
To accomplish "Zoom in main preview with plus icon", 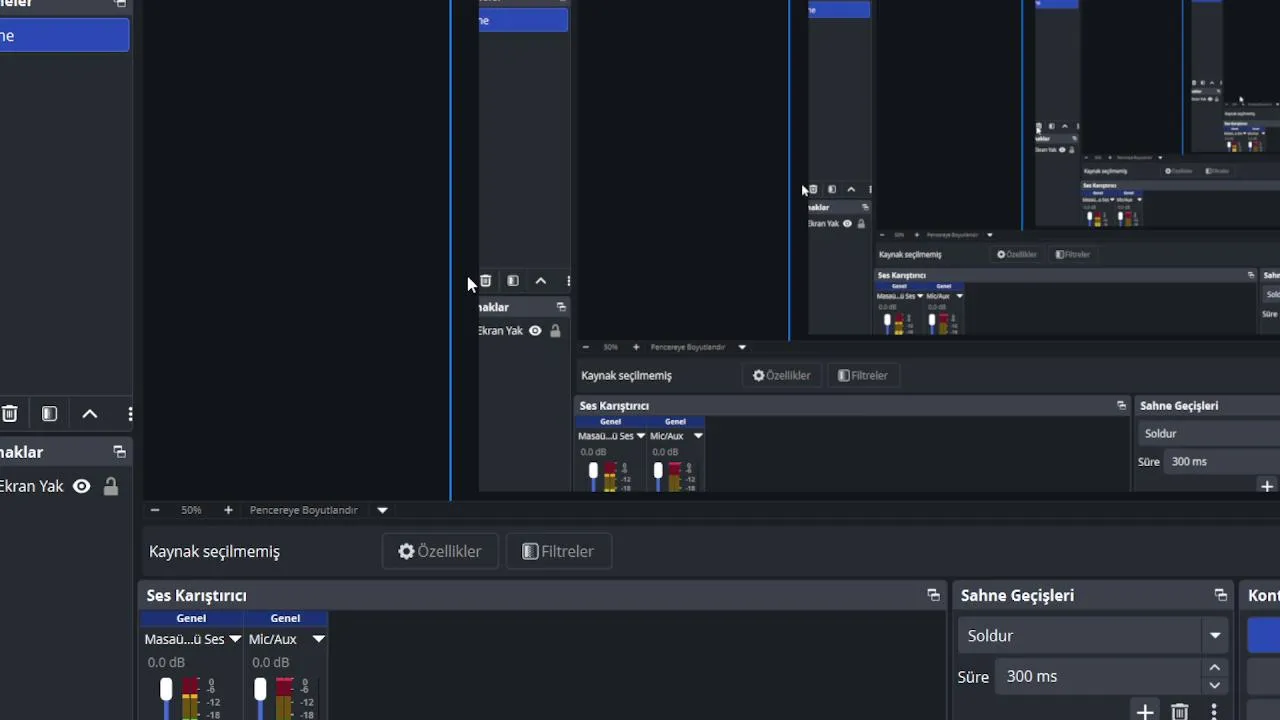I will (228, 510).
